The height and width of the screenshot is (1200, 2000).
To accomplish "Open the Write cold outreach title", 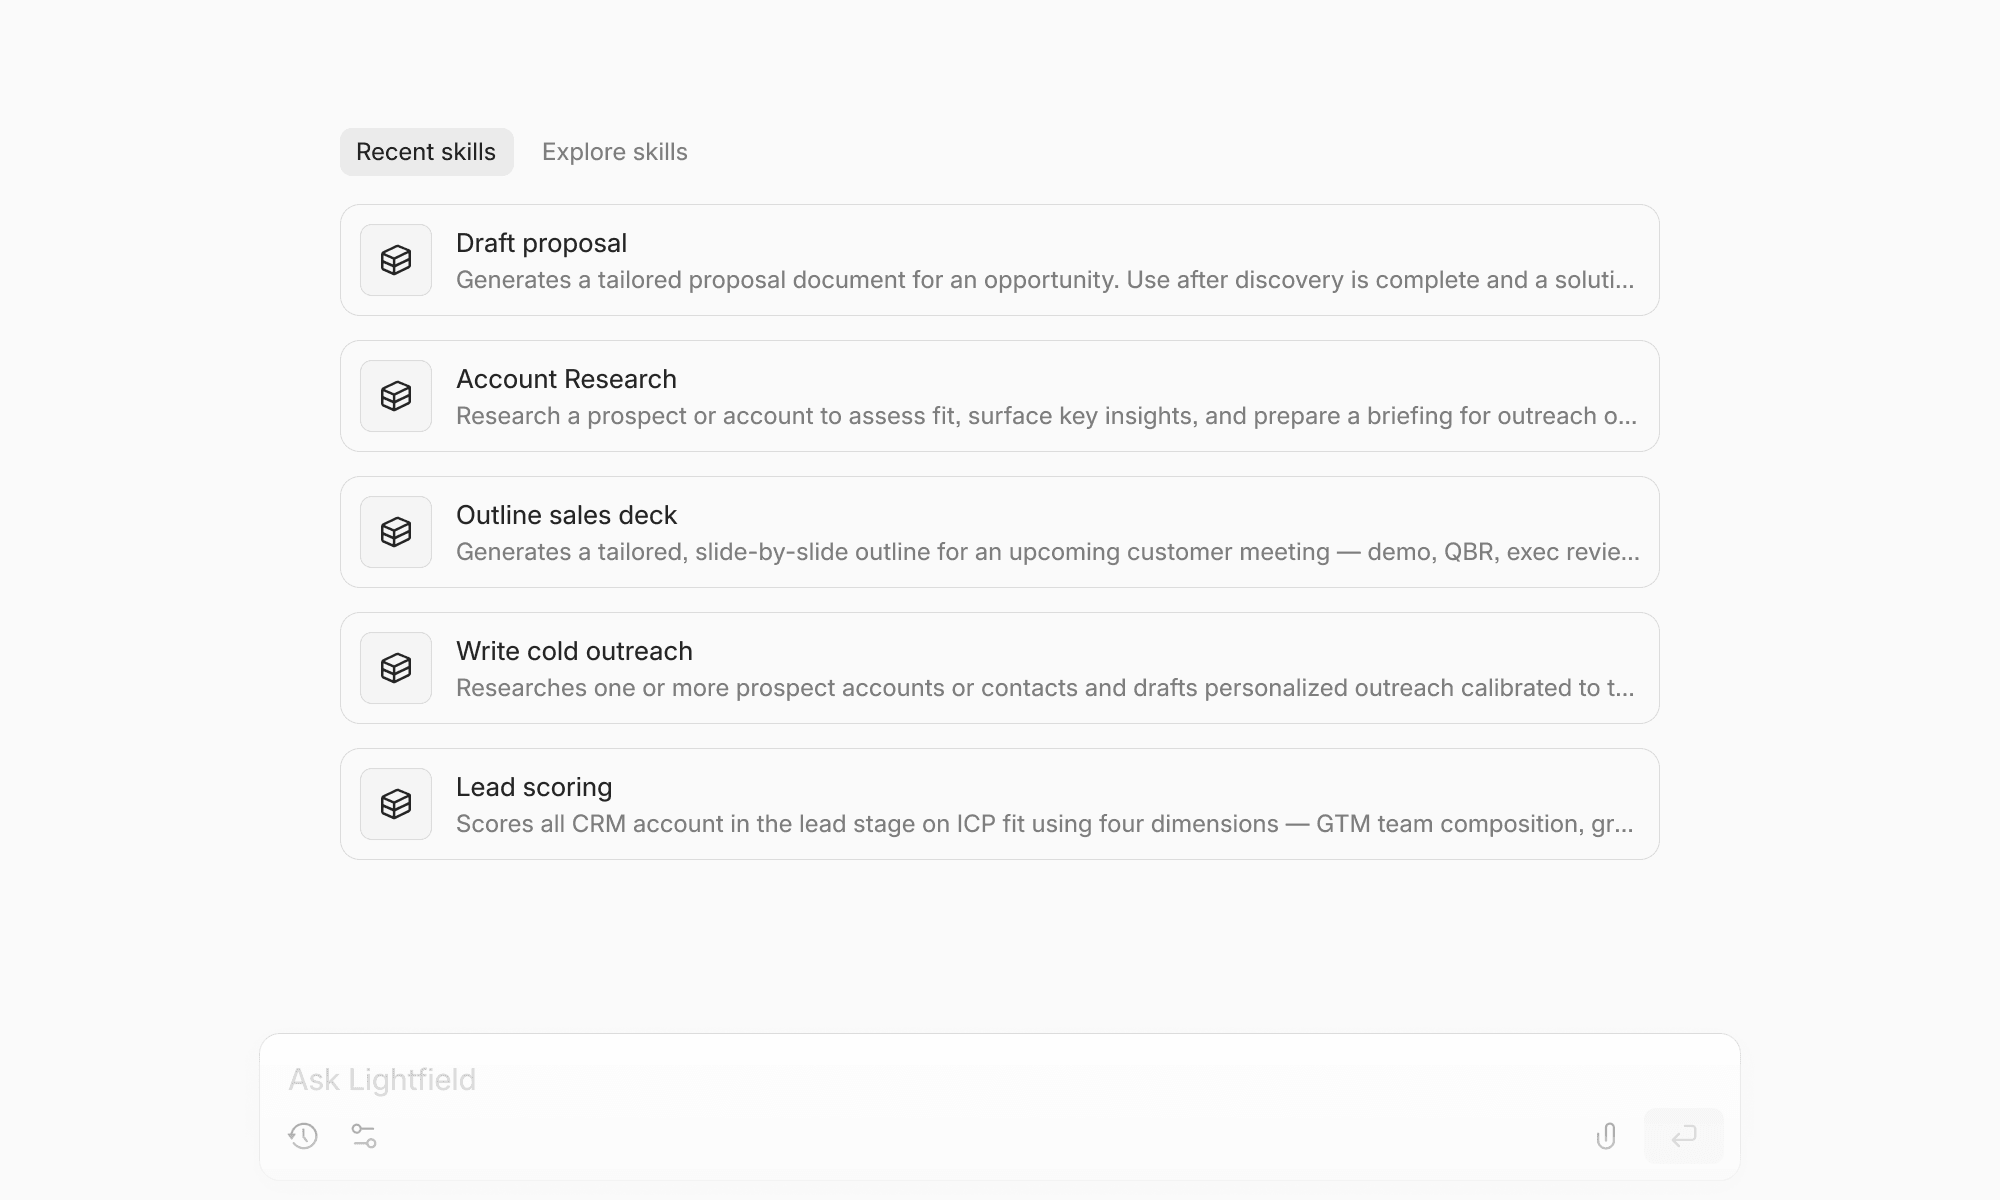I will pyautogui.click(x=574, y=651).
